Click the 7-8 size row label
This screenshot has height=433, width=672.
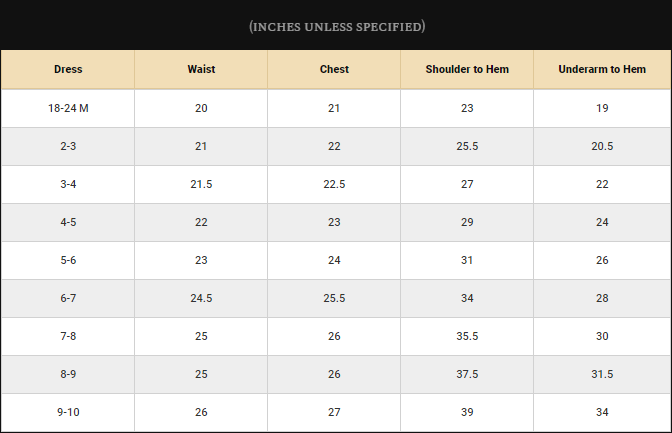point(68,336)
